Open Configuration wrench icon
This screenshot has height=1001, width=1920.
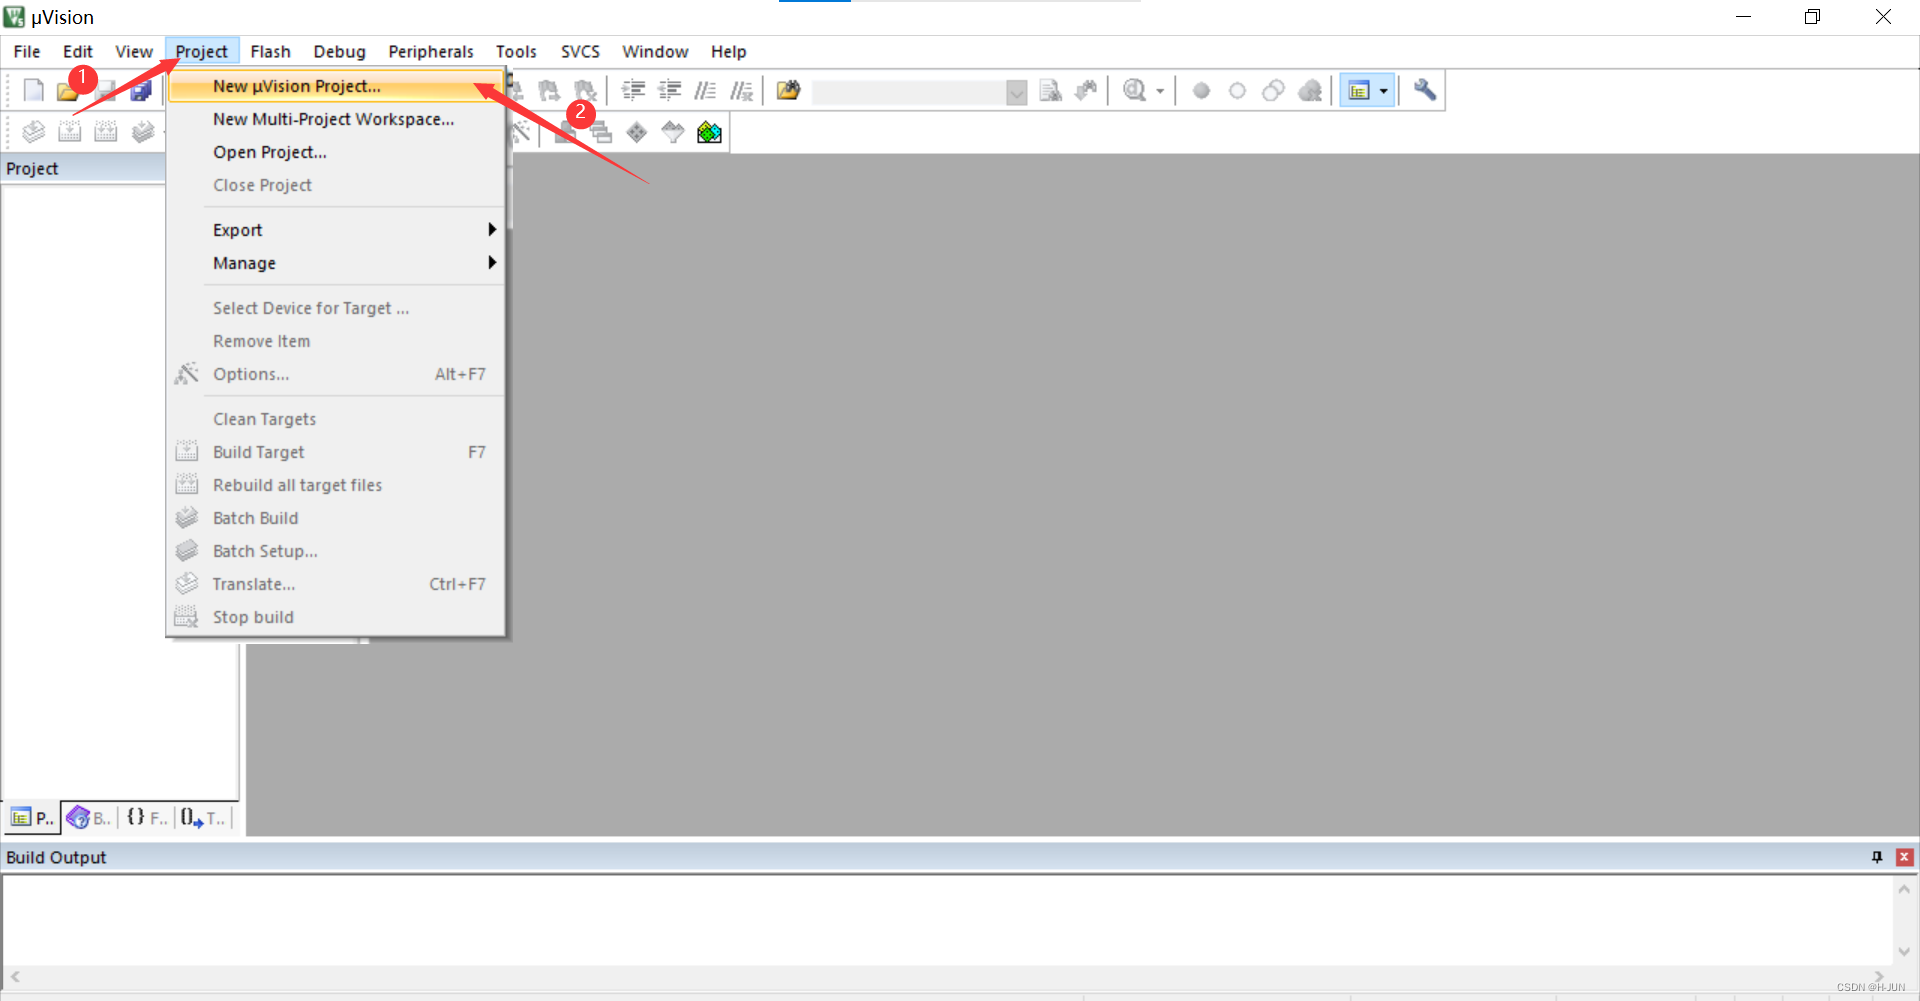[1425, 91]
